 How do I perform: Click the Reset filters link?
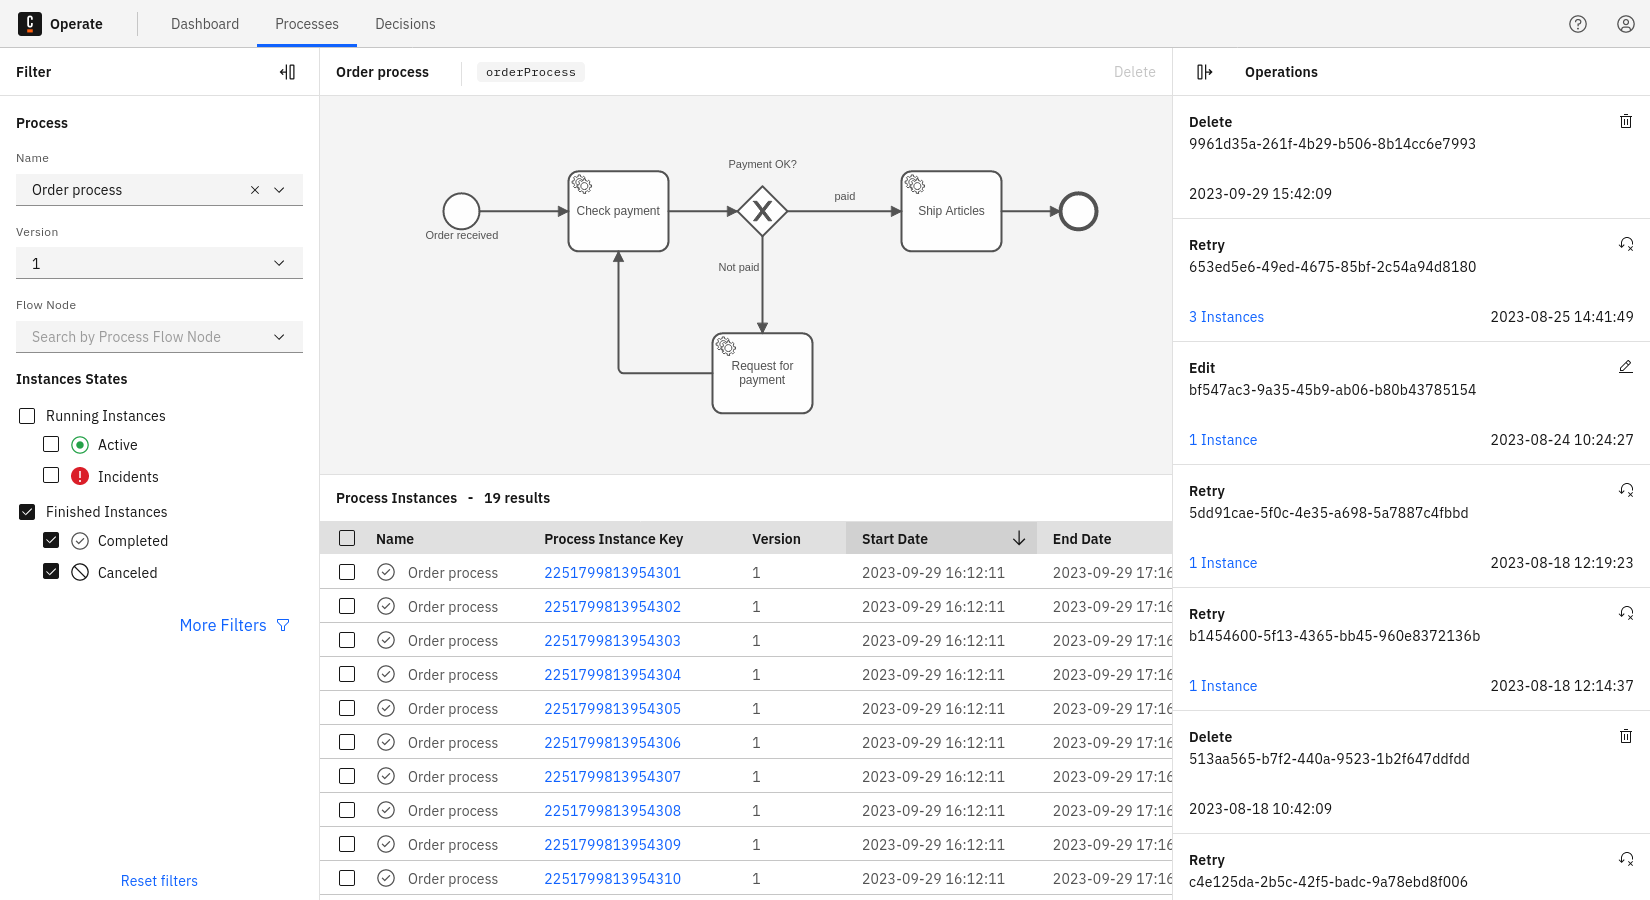[159, 881]
